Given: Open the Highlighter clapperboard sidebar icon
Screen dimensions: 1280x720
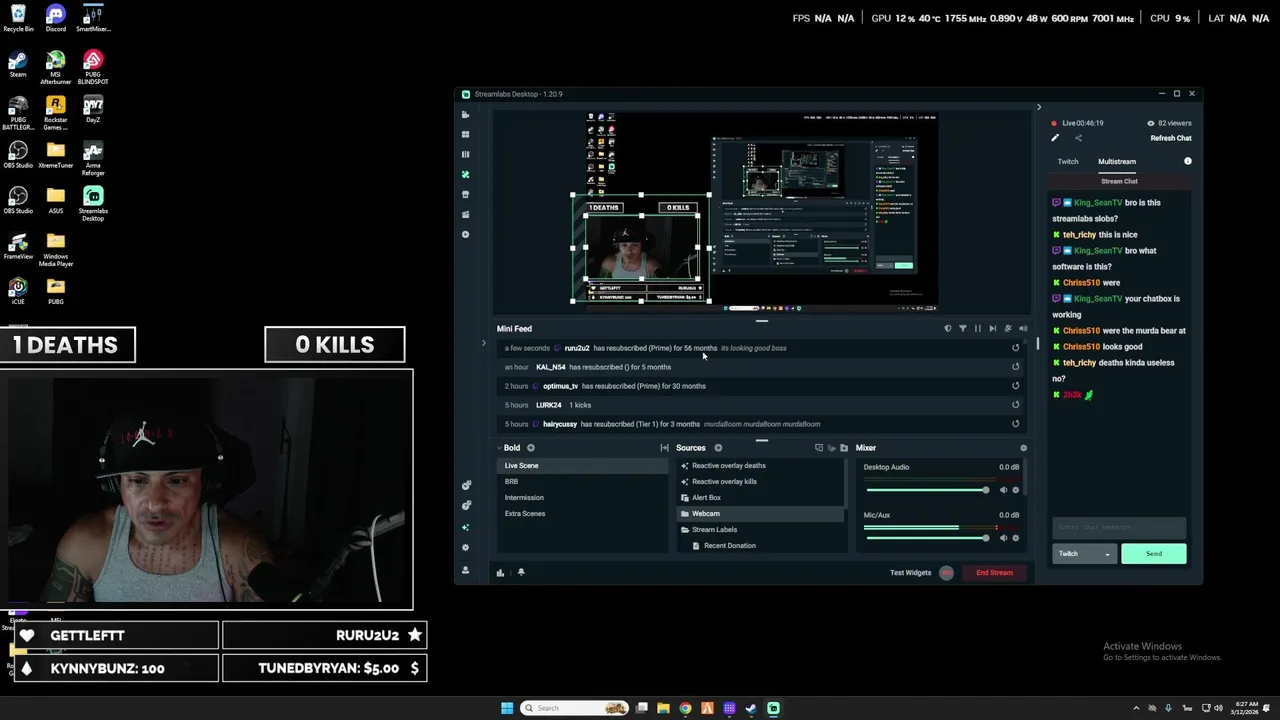Looking at the screenshot, I should 465,214.
